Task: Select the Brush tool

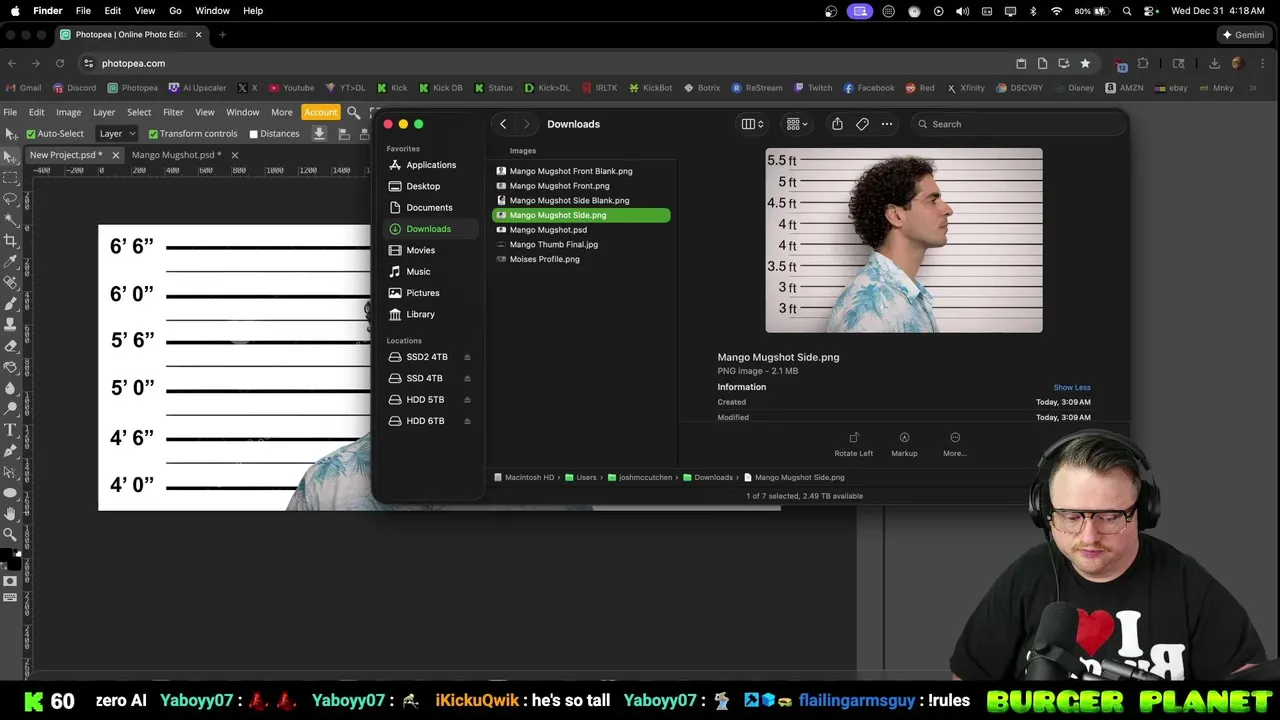Action: tap(10, 304)
